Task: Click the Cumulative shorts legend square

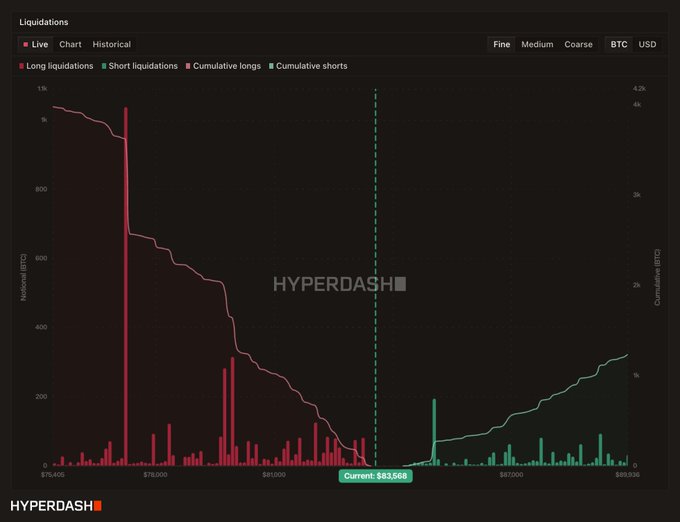Action: point(271,66)
